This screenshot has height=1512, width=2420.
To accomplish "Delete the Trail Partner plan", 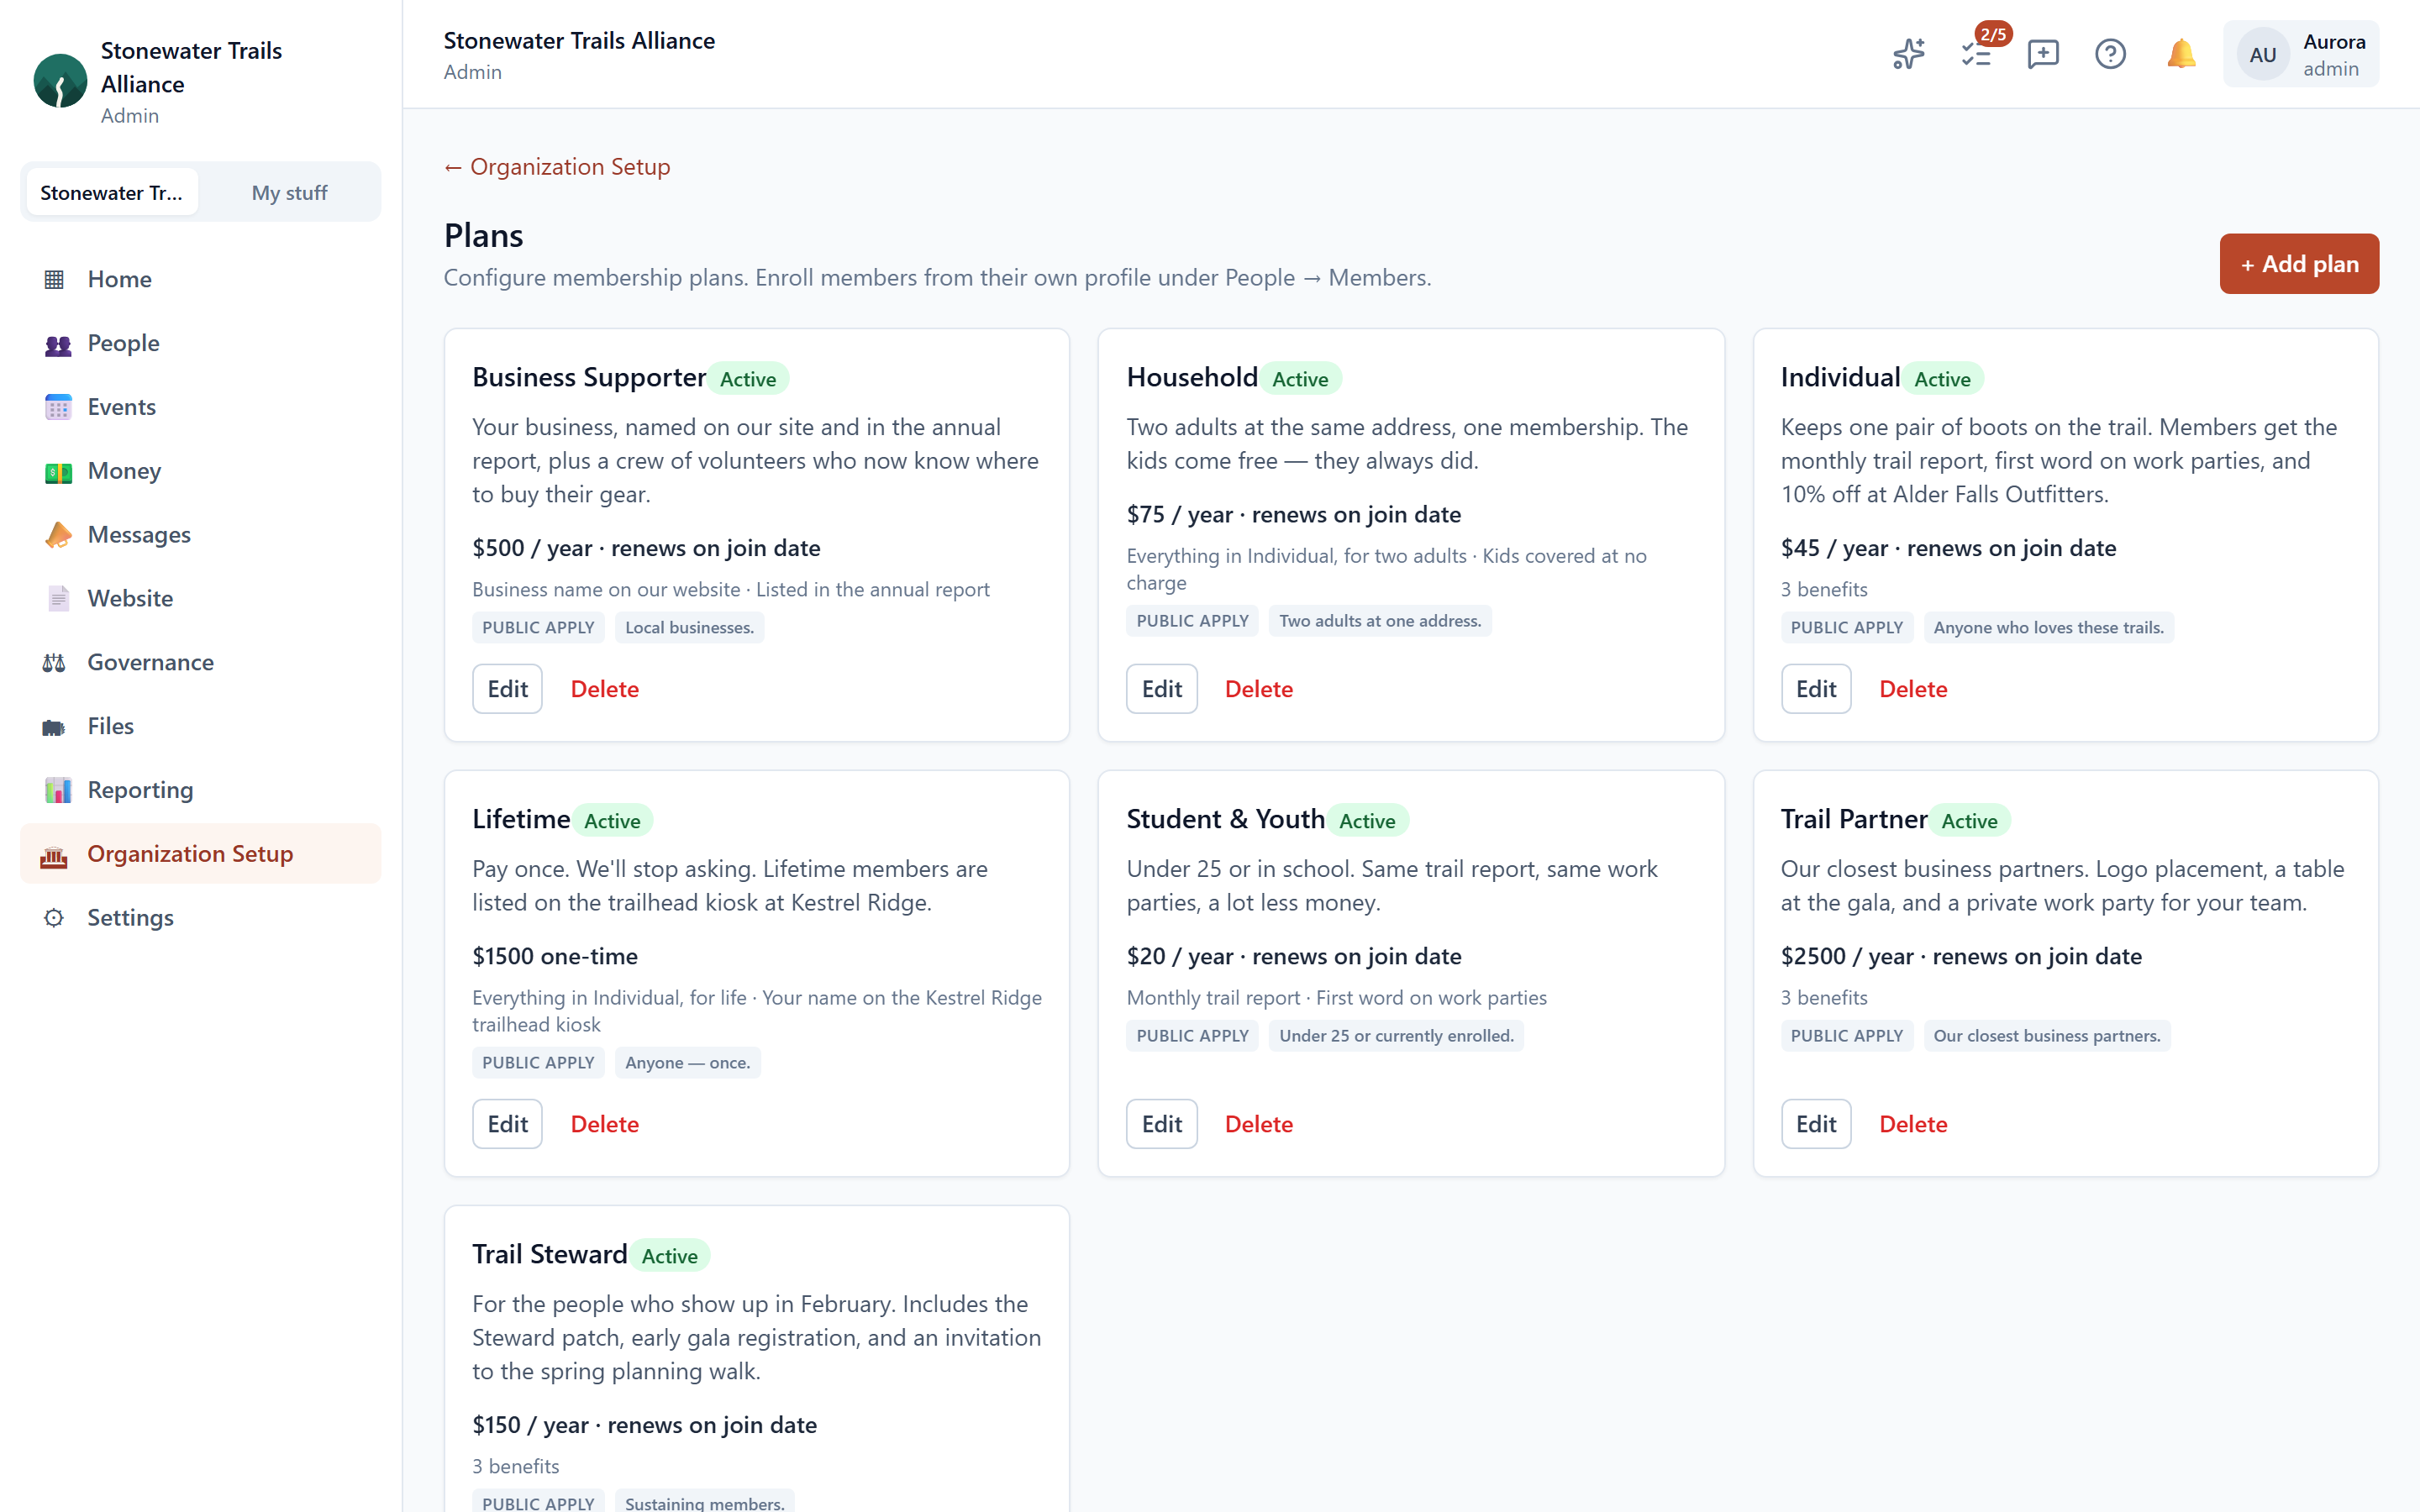I will [x=1912, y=1124].
